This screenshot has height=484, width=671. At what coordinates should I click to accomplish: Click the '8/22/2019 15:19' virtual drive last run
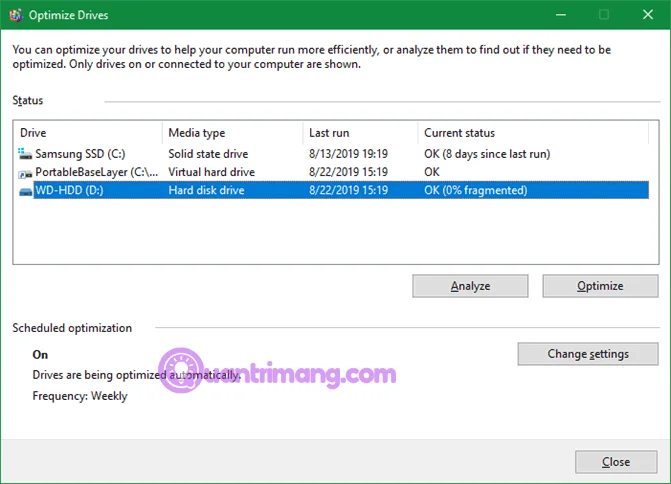pos(348,172)
